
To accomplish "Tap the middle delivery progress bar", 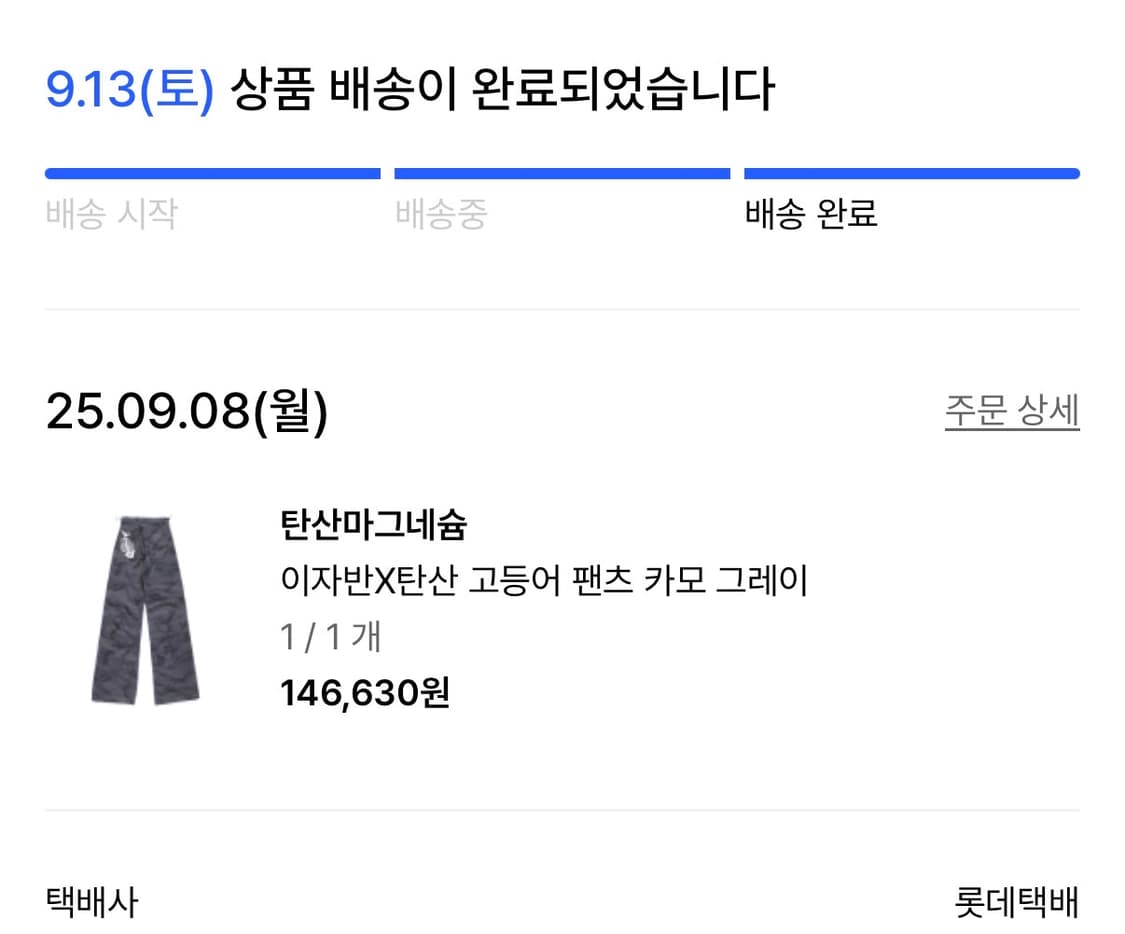I will click(x=563, y=172).
